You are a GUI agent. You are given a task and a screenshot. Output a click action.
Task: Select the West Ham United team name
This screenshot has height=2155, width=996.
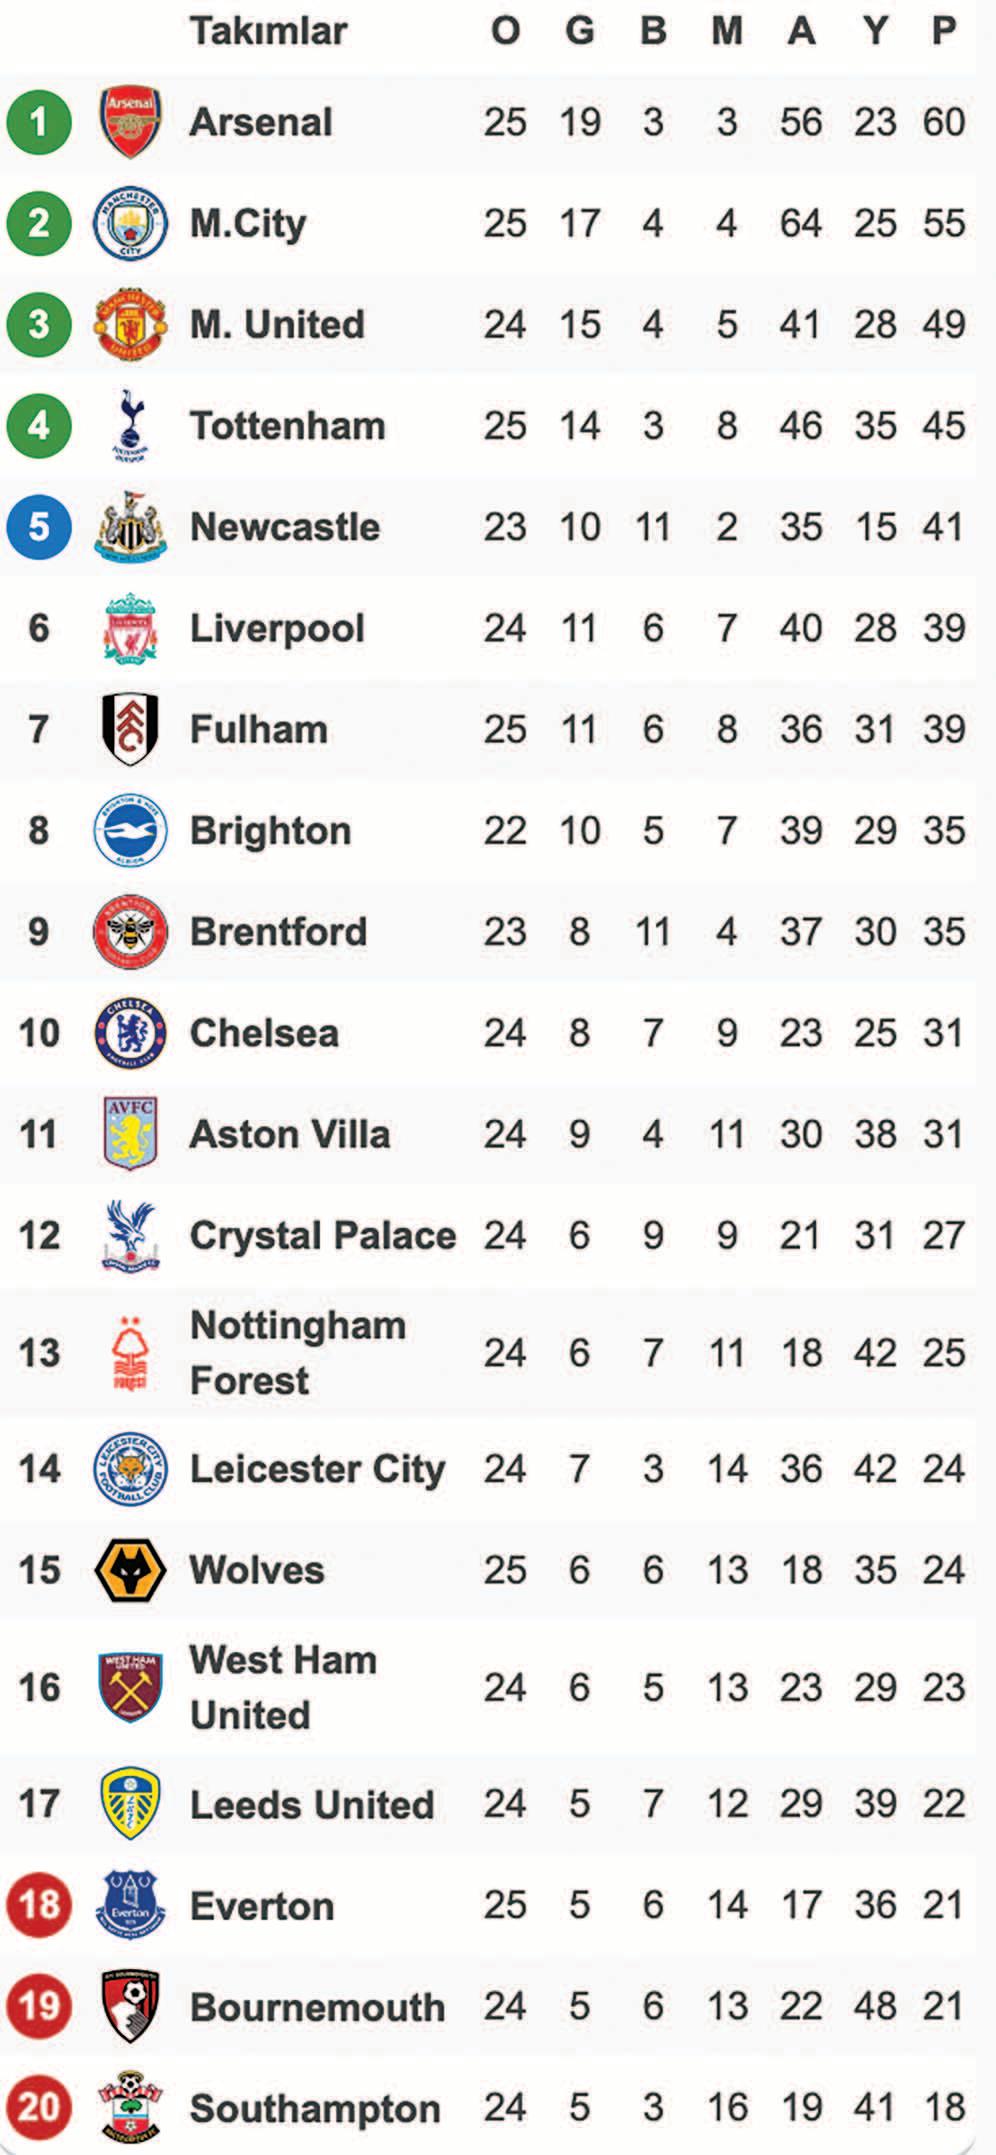pos(284,1688)
